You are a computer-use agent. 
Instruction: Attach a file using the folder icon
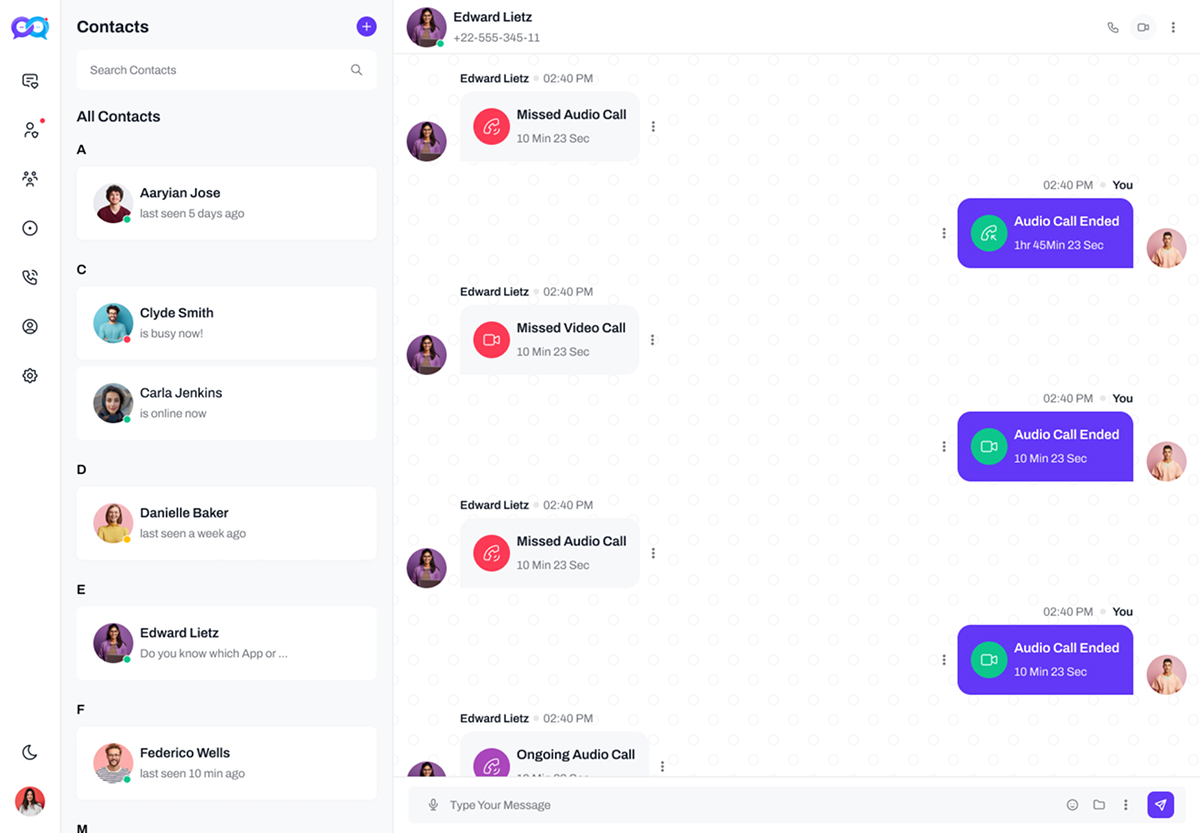coord(1099,805)
